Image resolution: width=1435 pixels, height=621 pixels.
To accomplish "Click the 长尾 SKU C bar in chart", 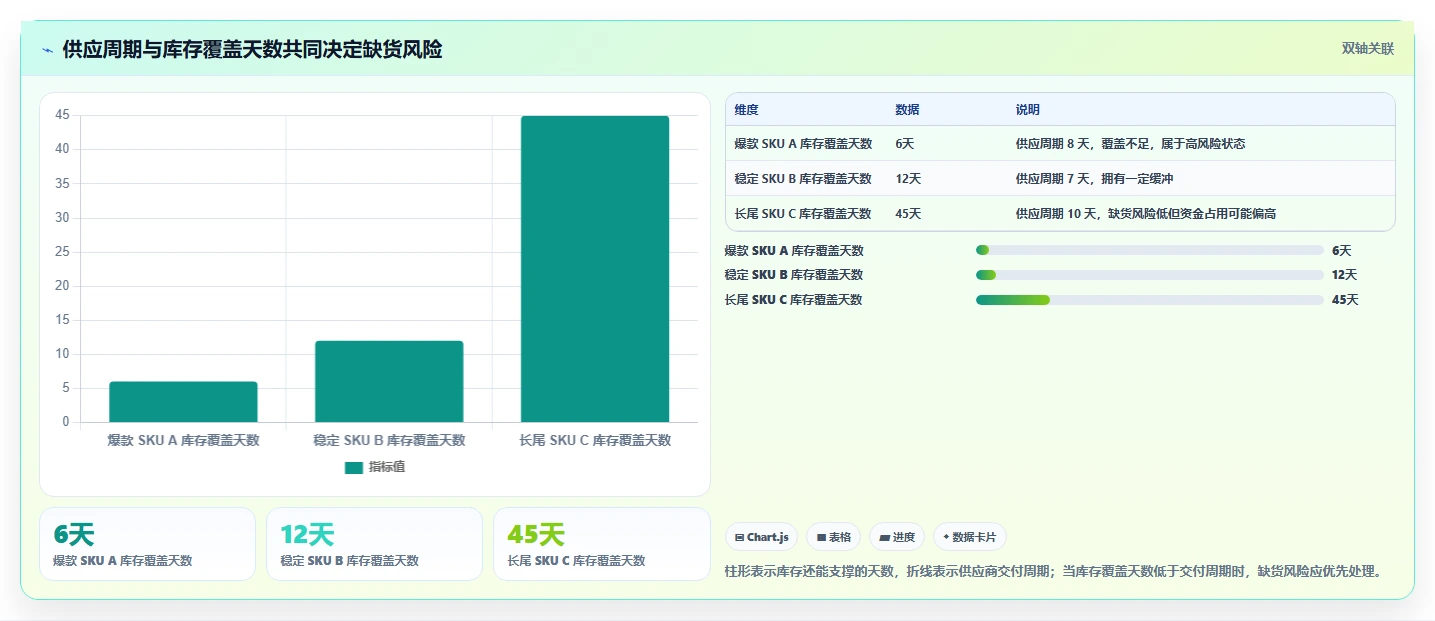I will tap(595, 269).
